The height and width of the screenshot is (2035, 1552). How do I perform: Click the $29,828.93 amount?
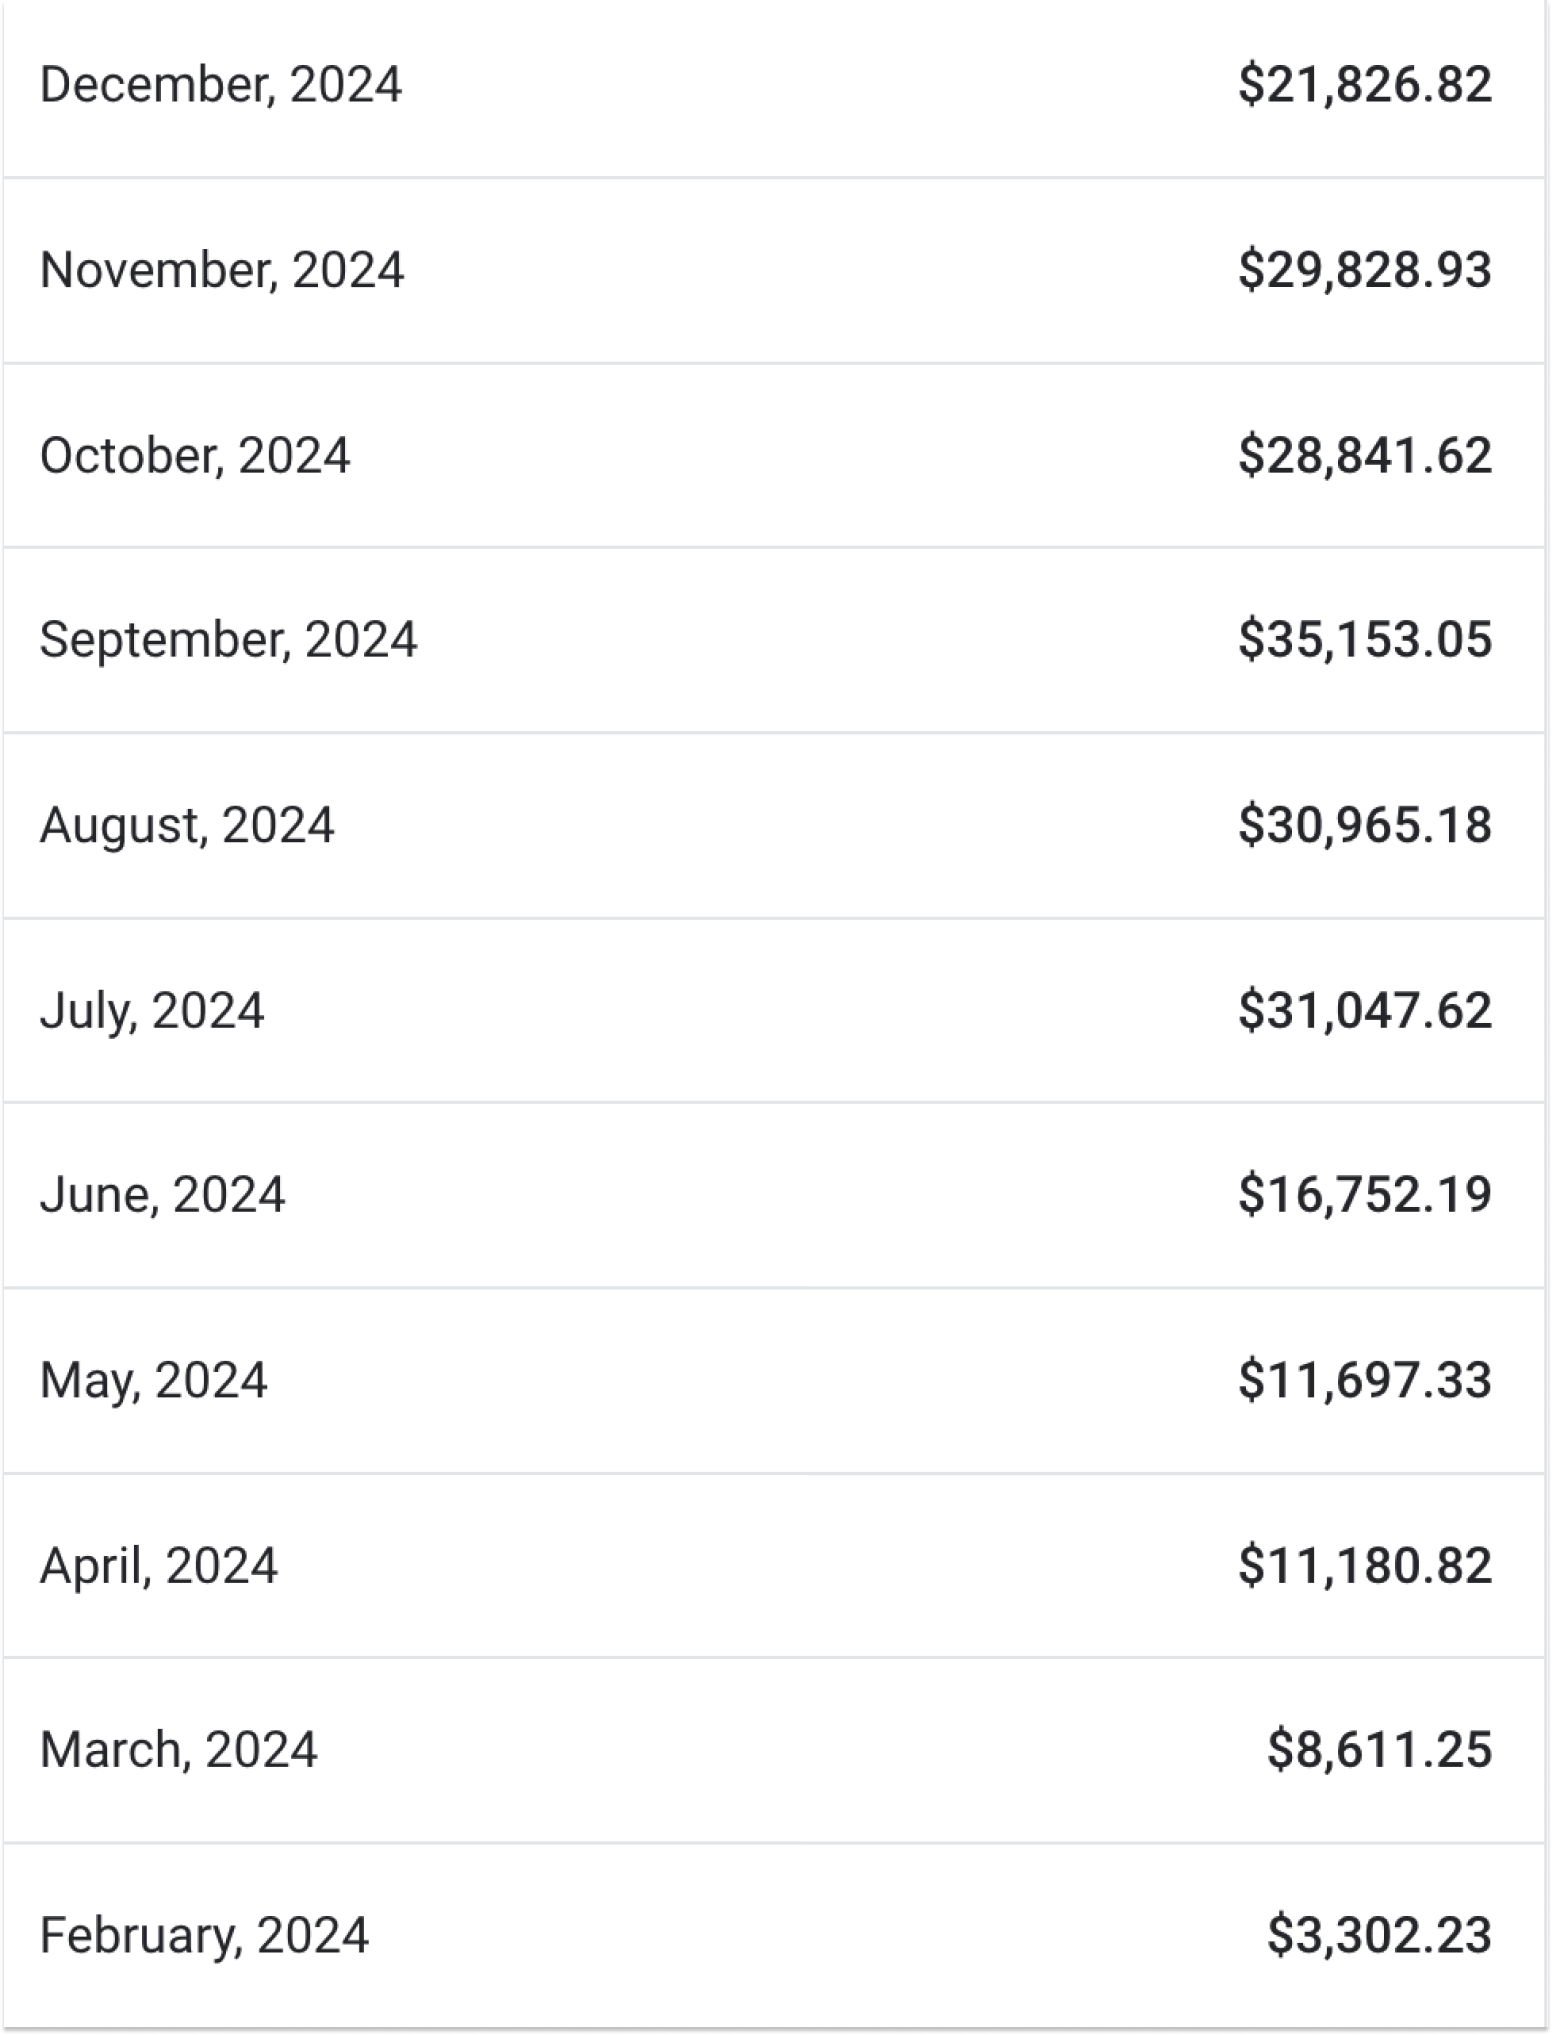click(1365, 270)
